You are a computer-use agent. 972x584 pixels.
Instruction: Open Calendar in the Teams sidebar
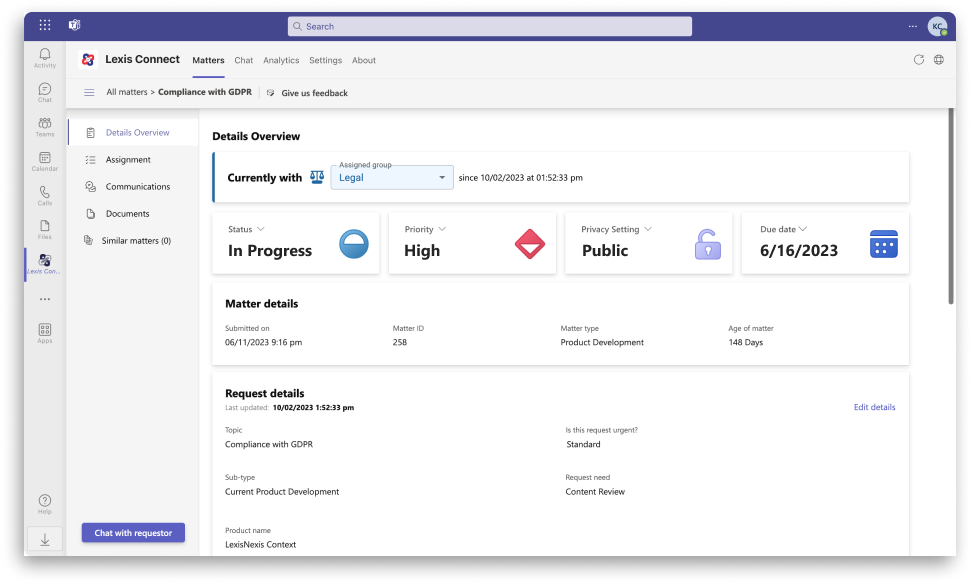[x=45, y=161]
